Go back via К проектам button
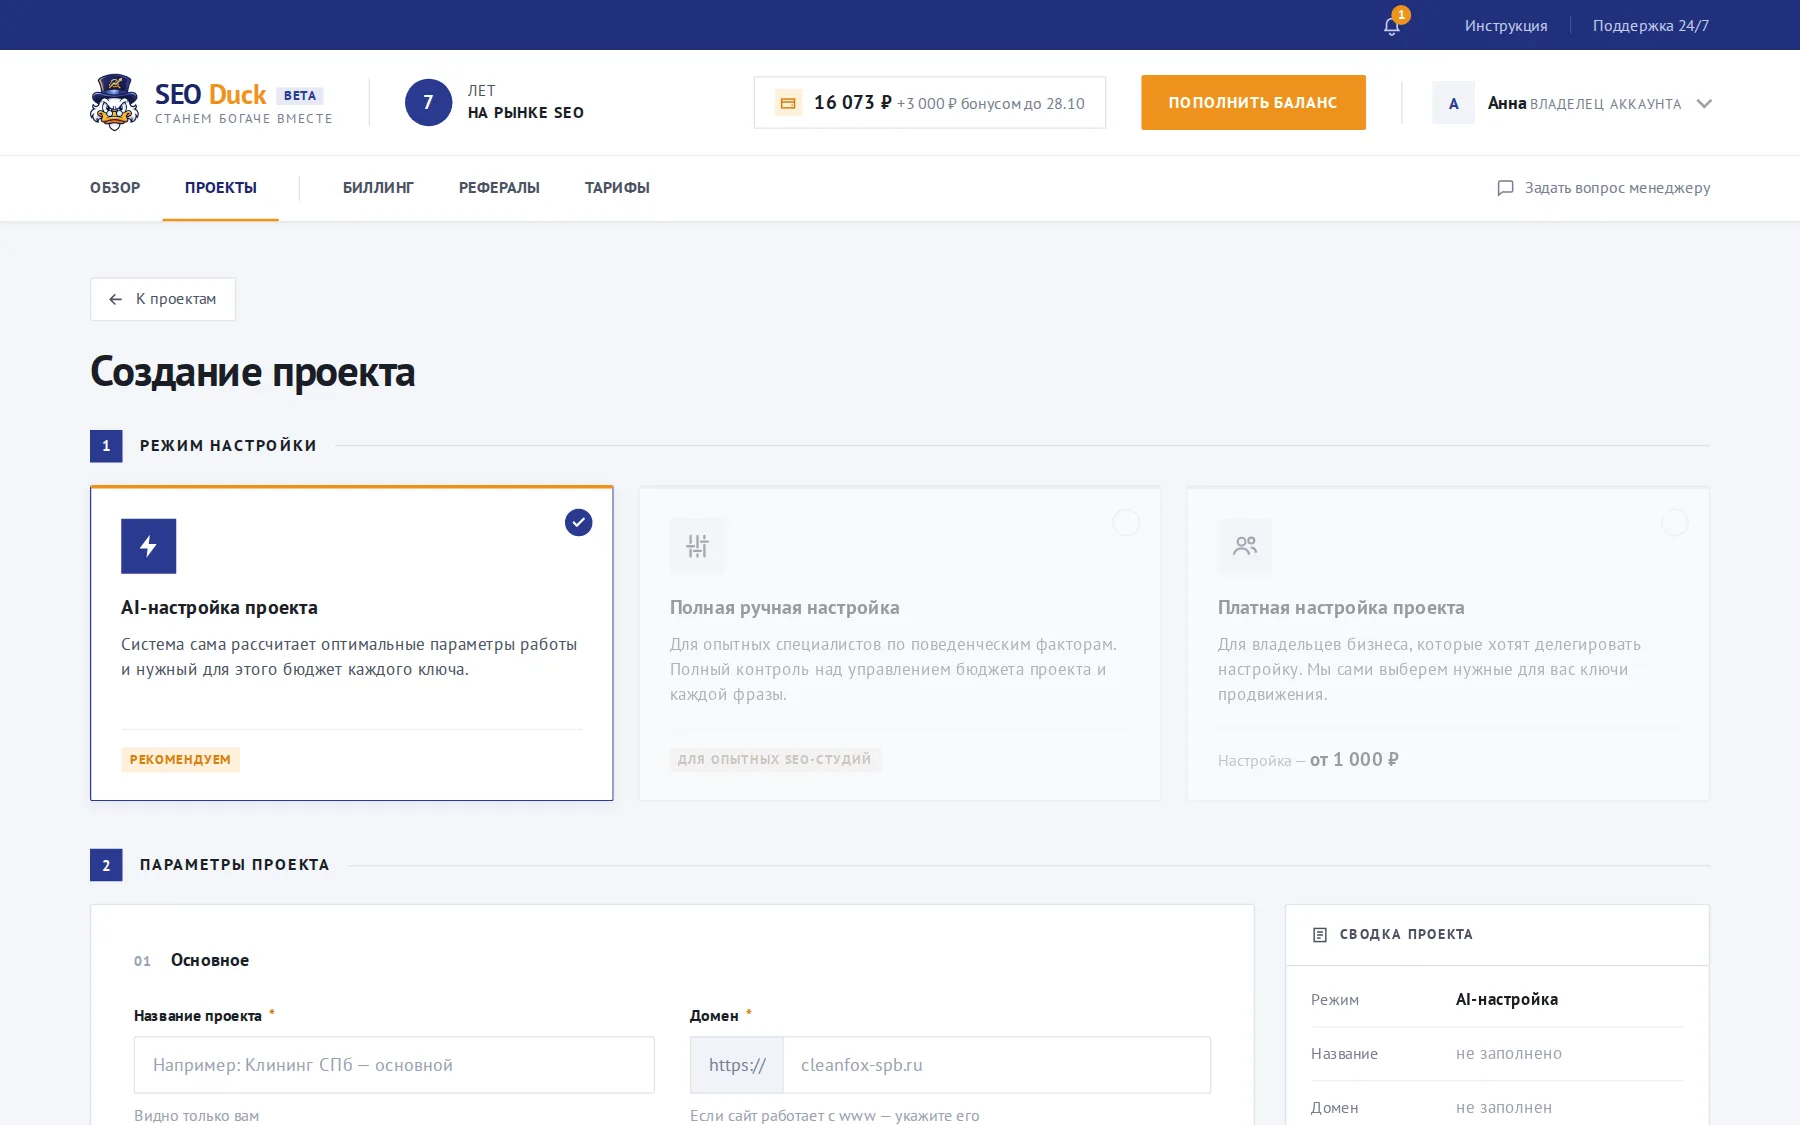Viewport: 1800px width, 1125px height. pyautogui.click(x=163, y=299)
